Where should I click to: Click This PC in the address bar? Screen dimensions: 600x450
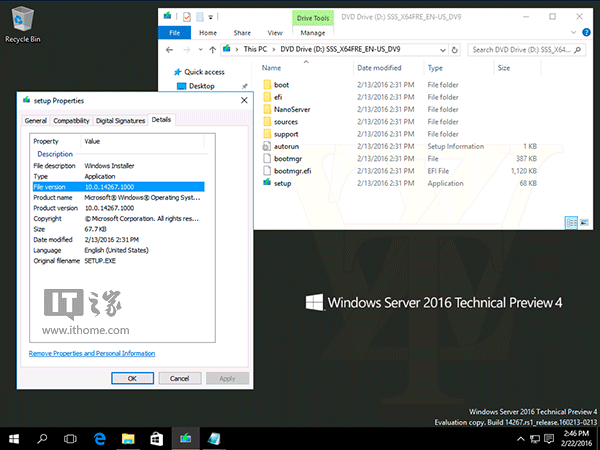pos(255,49)
